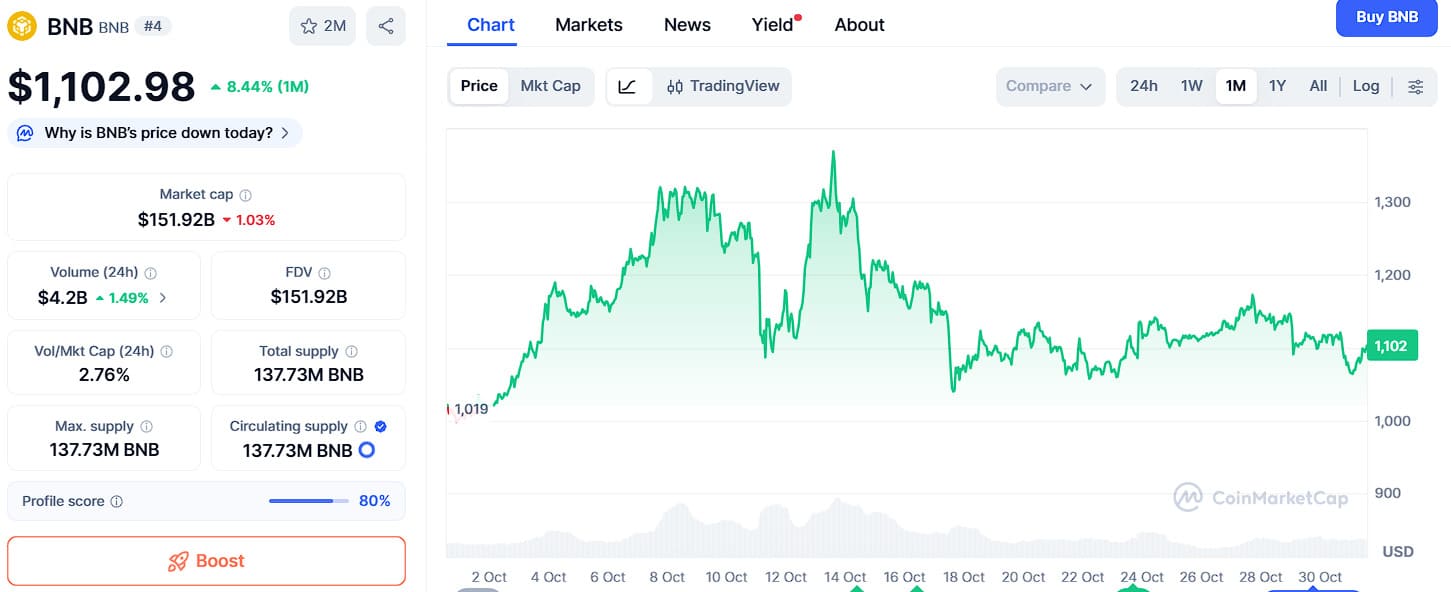Select the 1Y time range
The height and width of the screenshot is (592, 1451).
click(x=1277, y=86)
